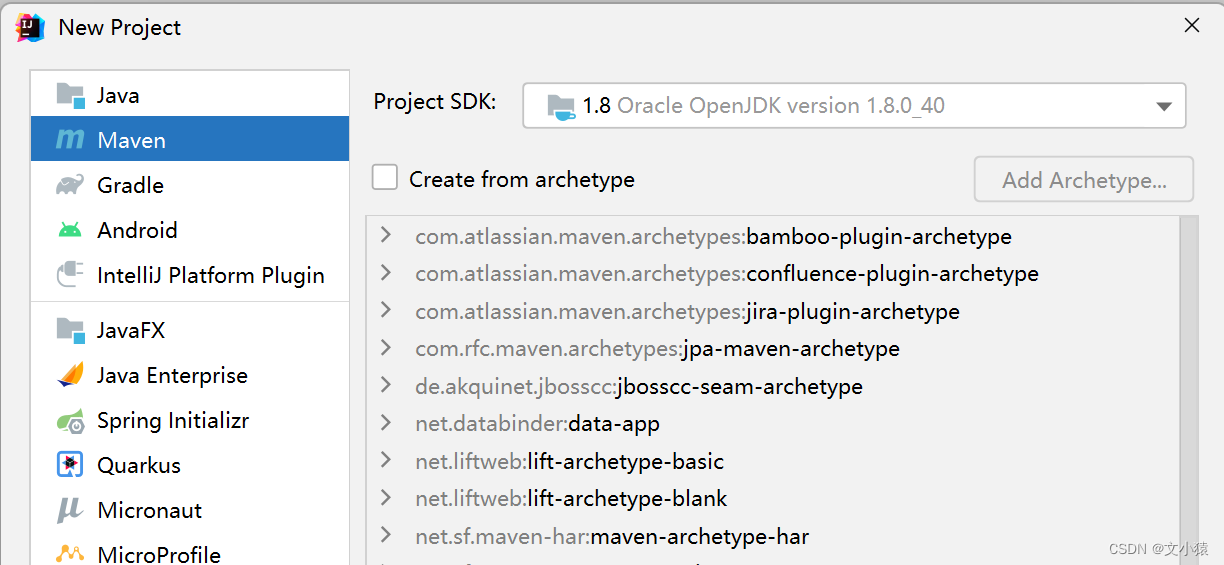The image size is (1224, 565).
Task: Click the Android robot icon
Action: click(70, 230)
